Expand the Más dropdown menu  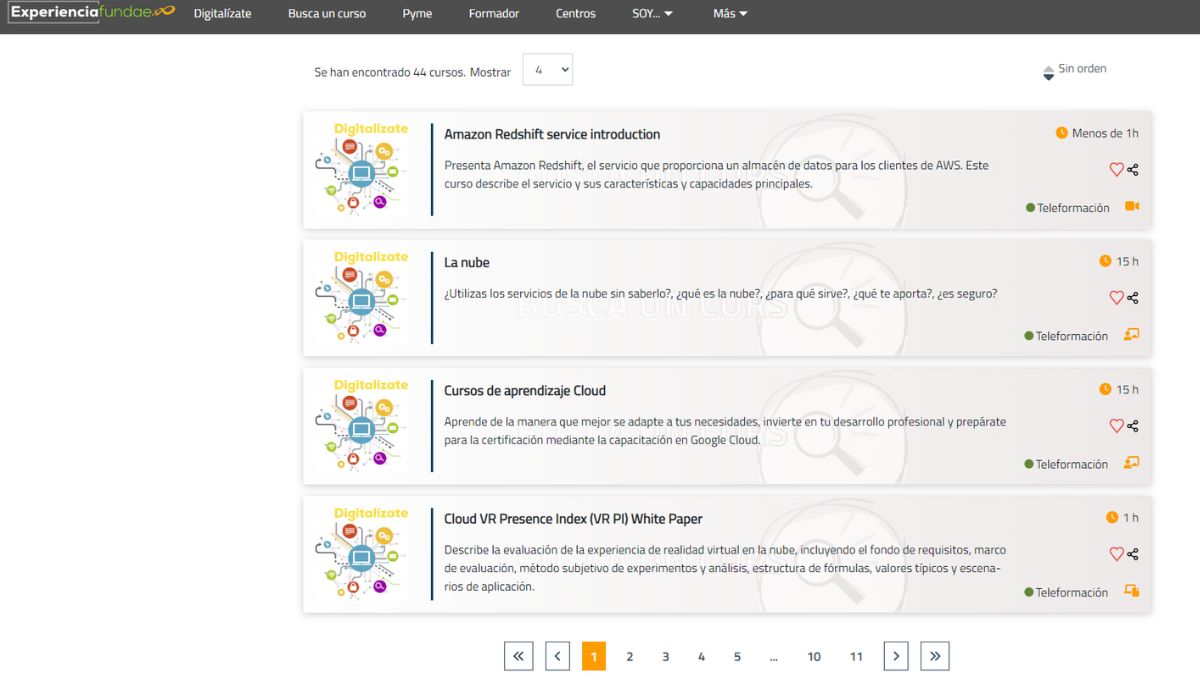coord(730,14)
